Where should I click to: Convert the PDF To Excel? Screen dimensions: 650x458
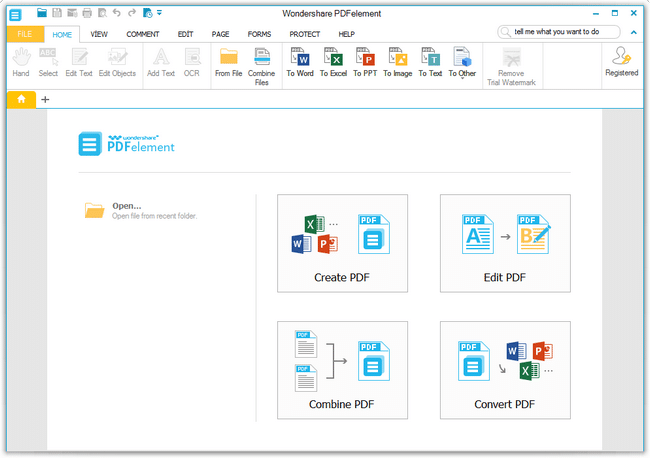(x=333, y=62)
